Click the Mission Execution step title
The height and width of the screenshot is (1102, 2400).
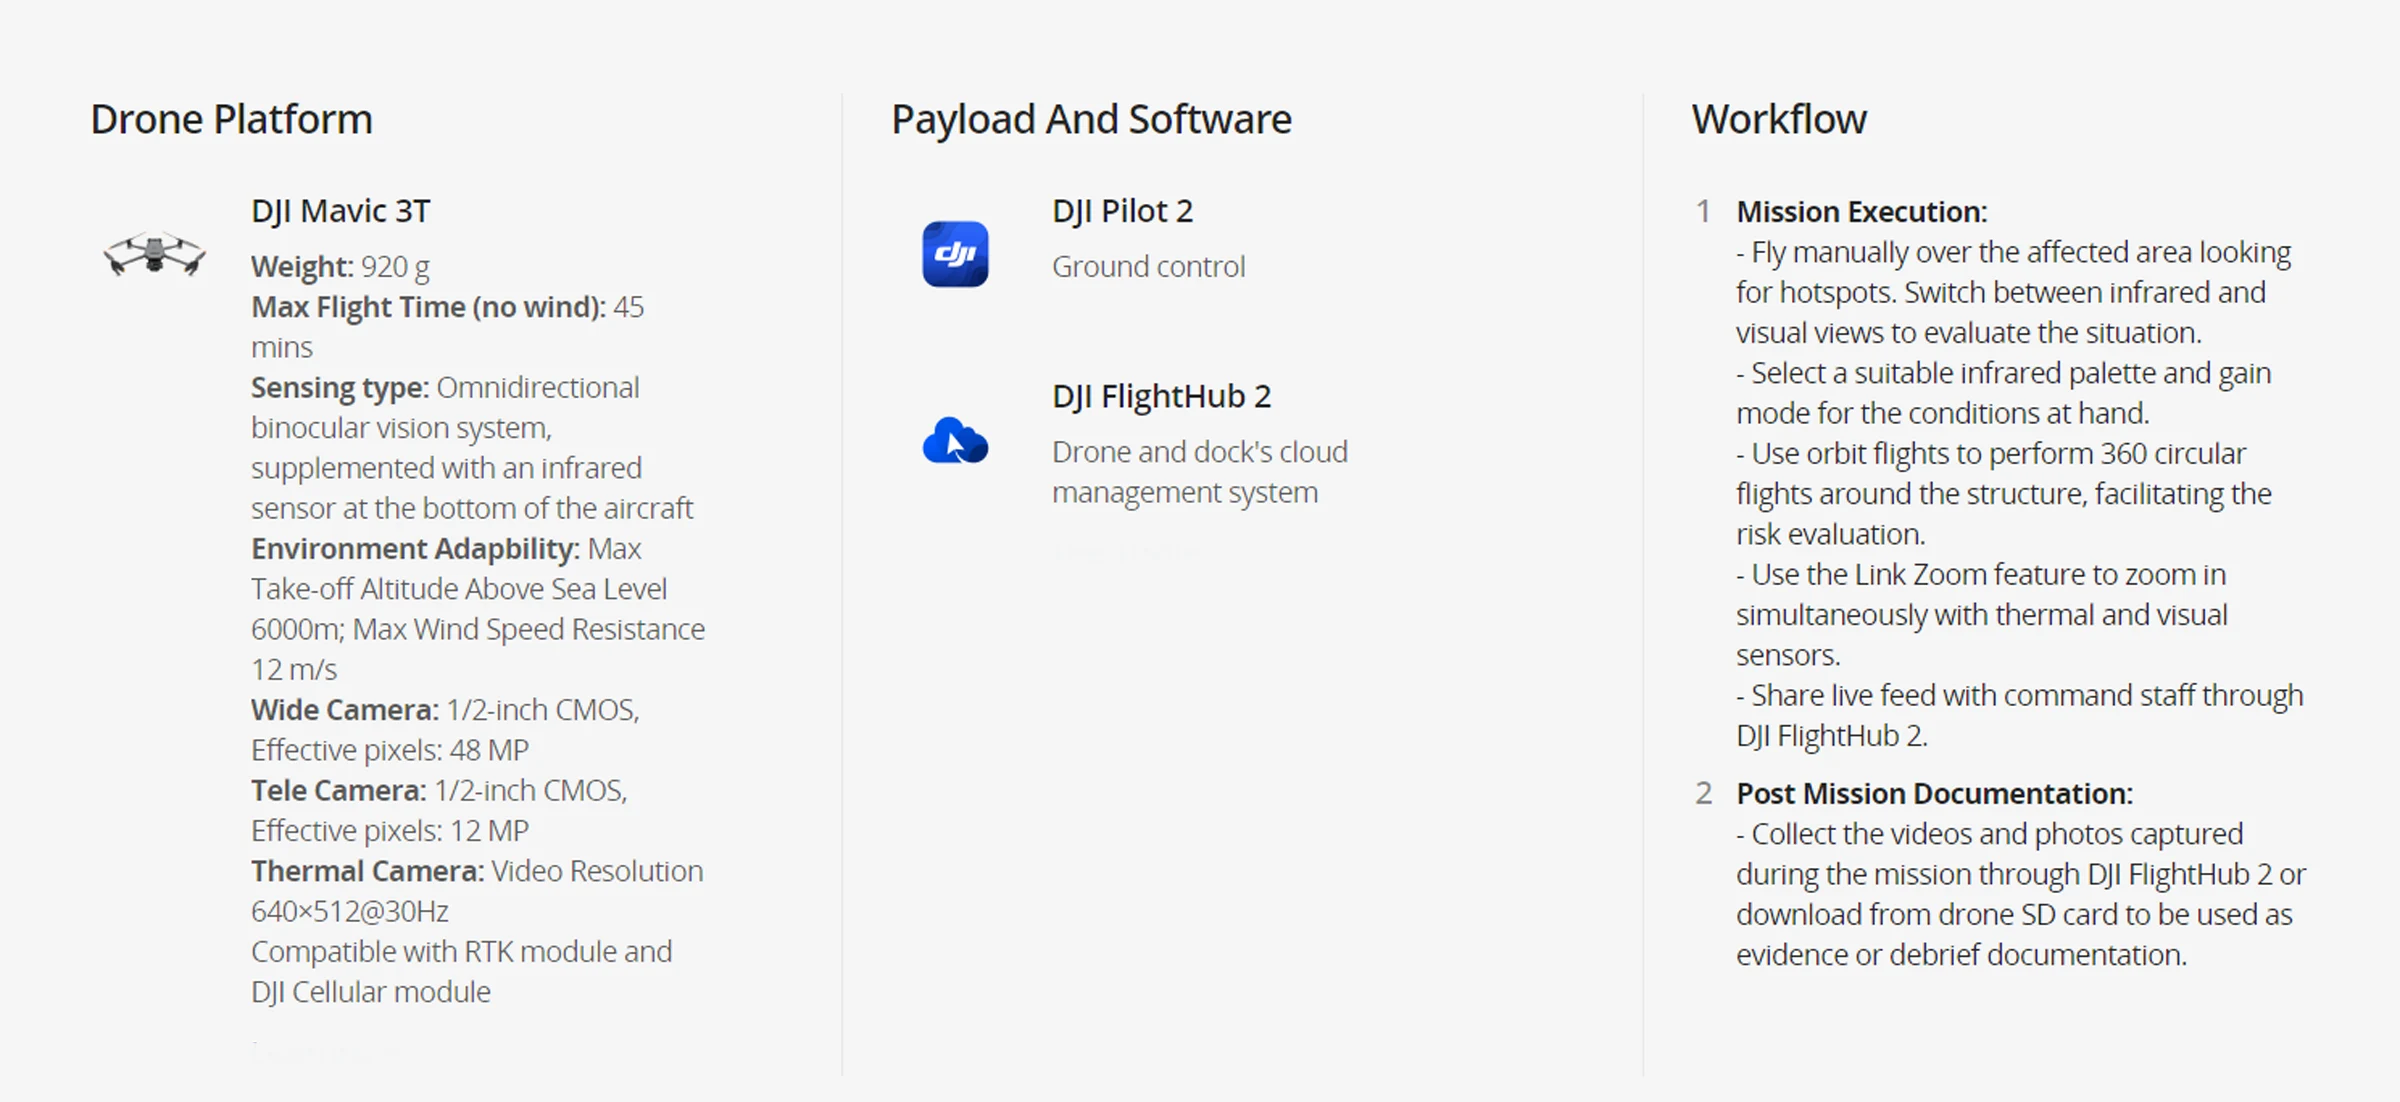click(x=1861, y=212)
